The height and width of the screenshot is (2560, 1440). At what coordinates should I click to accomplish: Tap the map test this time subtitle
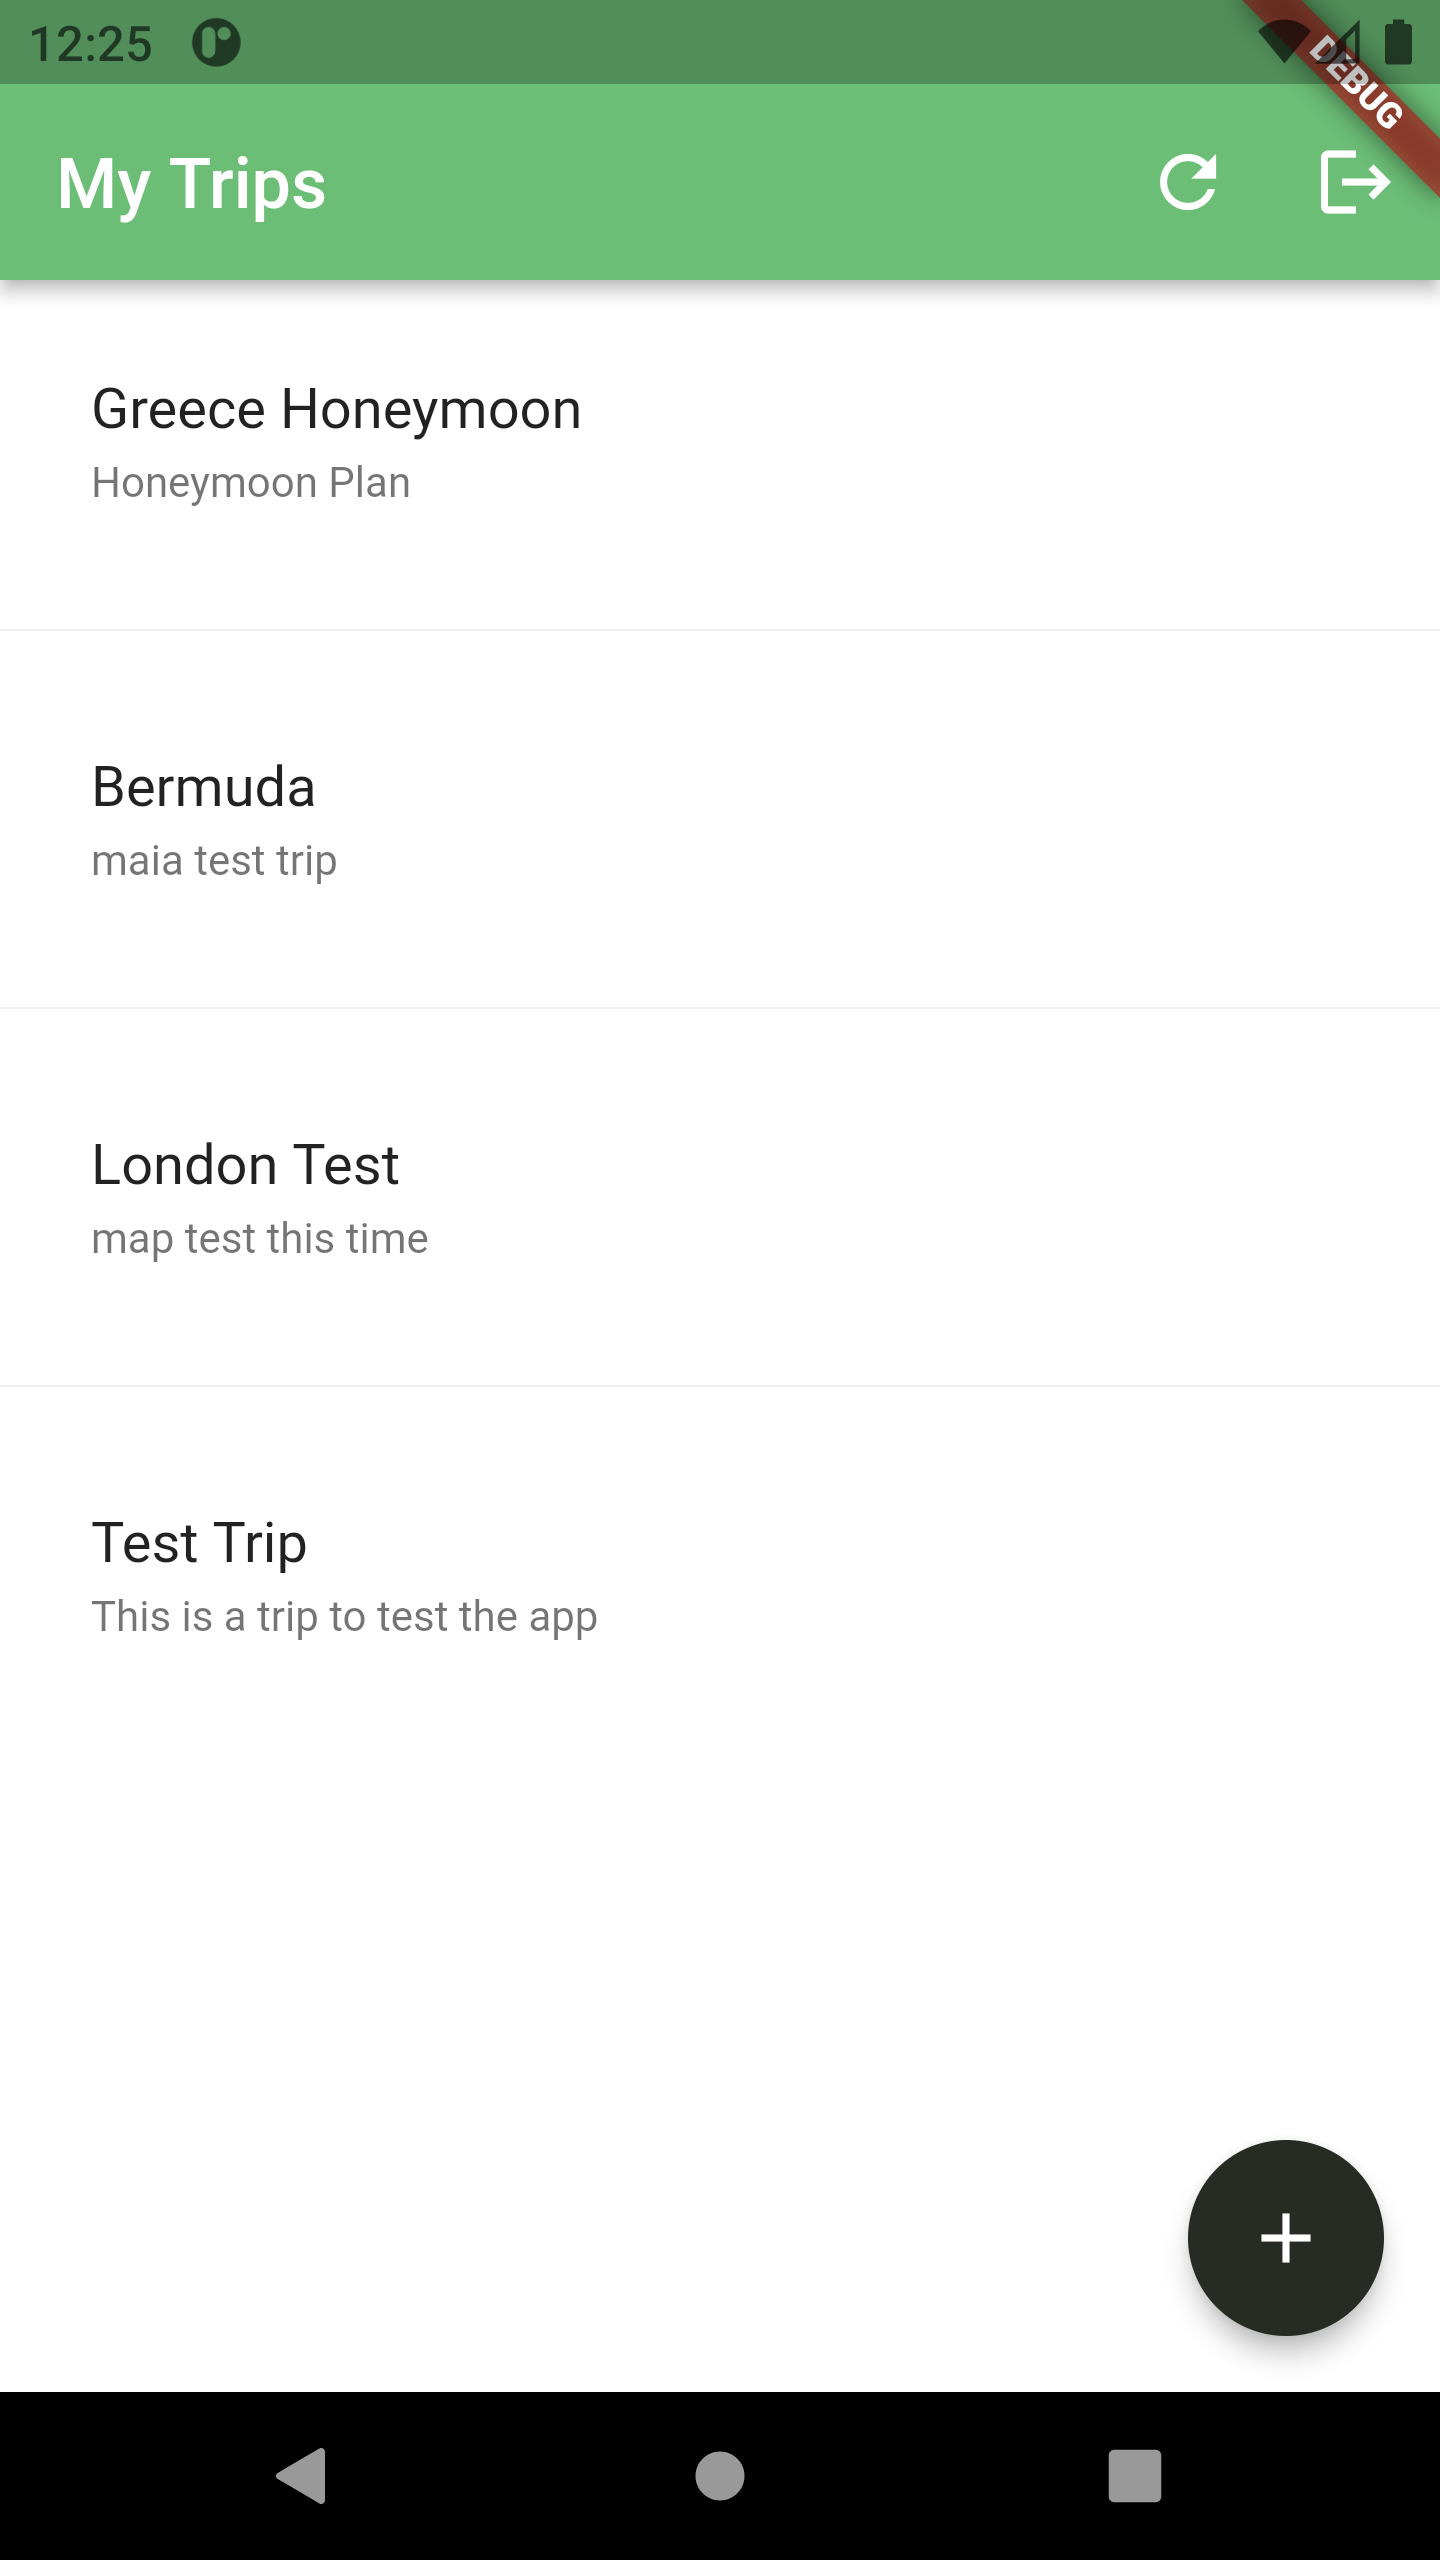coord(260,1240)
